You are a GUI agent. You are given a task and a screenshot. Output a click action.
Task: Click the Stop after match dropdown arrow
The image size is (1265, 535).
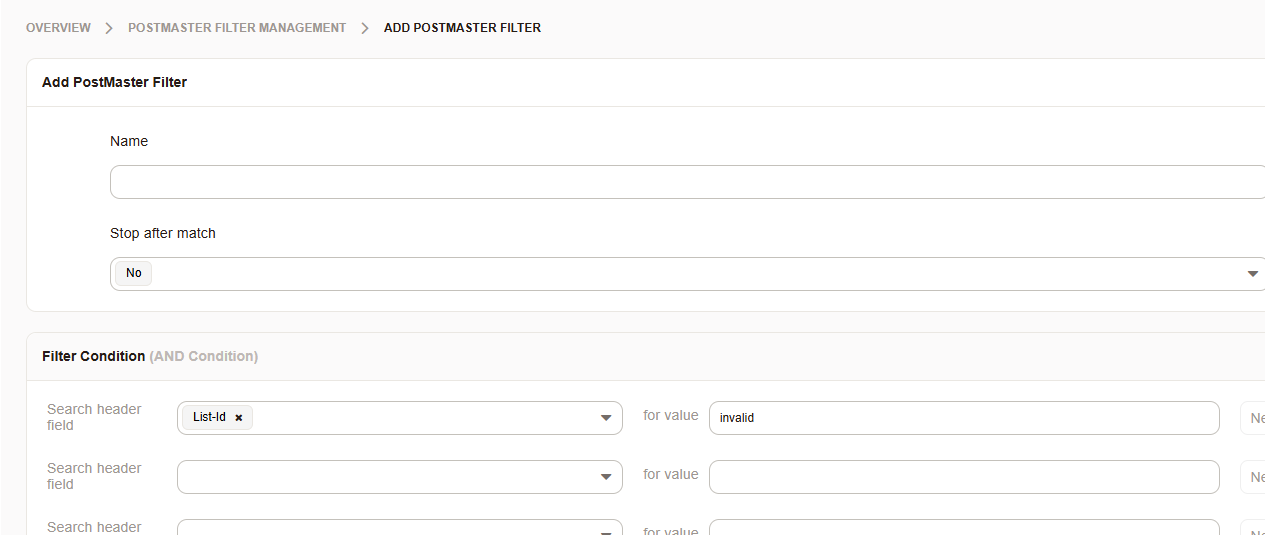click(1252, 274)
